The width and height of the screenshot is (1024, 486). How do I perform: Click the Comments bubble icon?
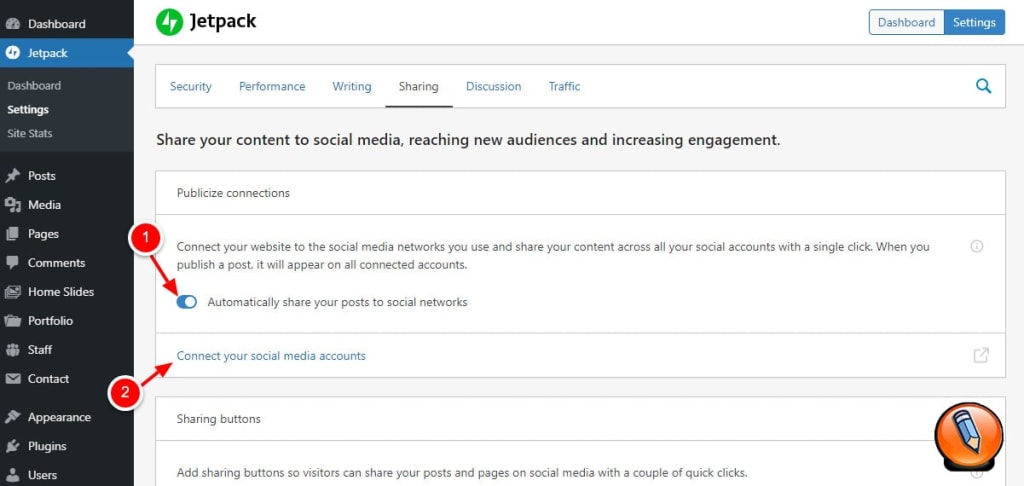12,263
